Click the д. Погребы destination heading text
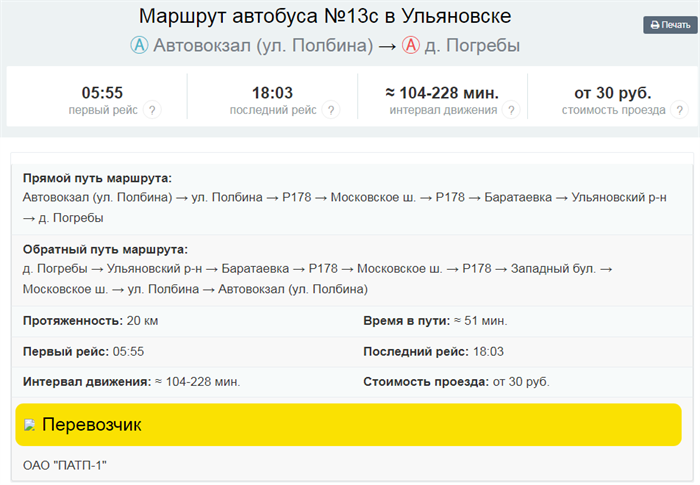700x485 pixels. click(x=472, y=46)
